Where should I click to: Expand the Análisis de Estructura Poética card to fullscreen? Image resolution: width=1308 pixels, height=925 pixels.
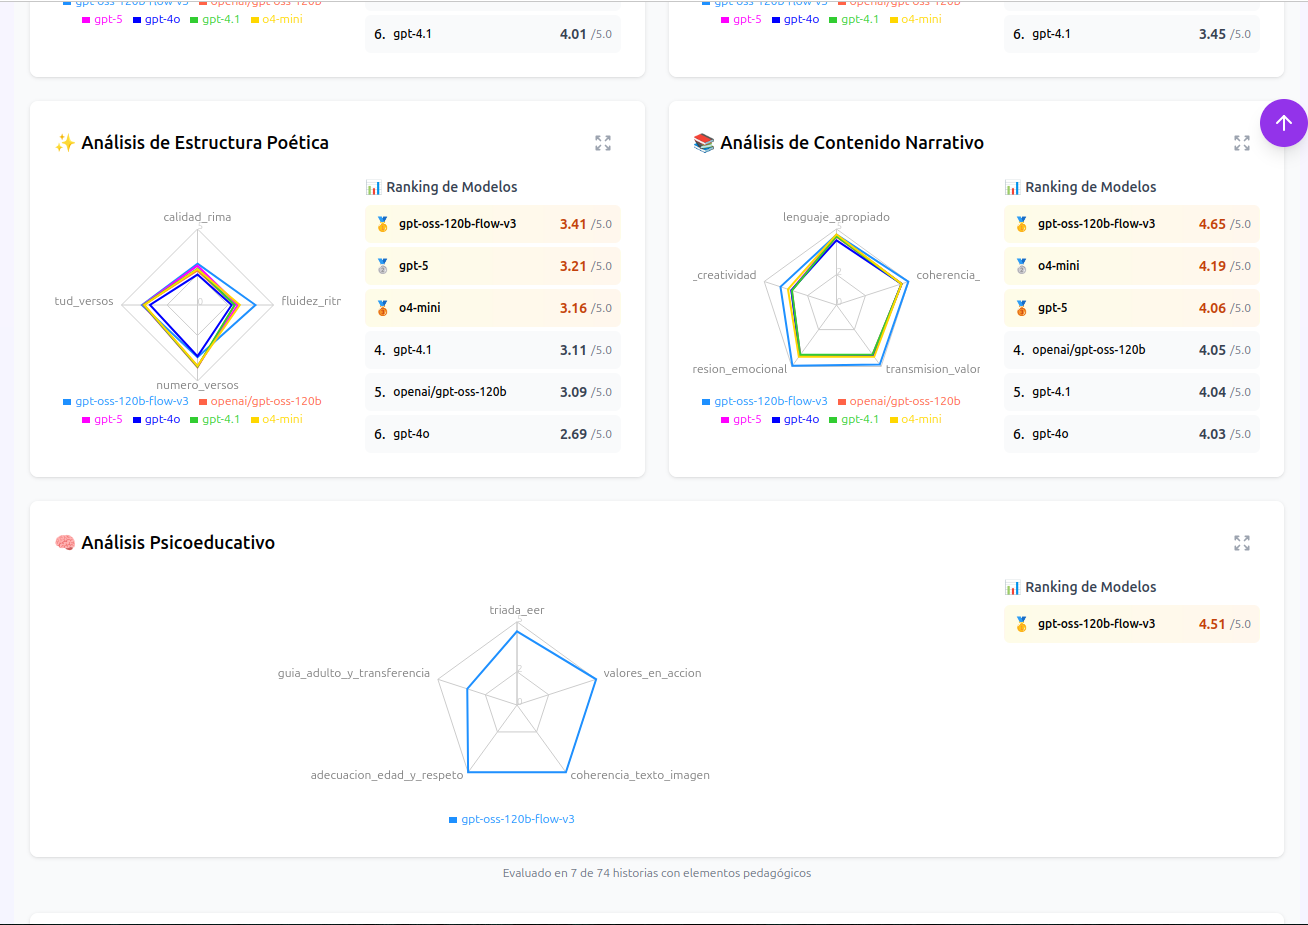pyautogui.click(x=603, y=143)
